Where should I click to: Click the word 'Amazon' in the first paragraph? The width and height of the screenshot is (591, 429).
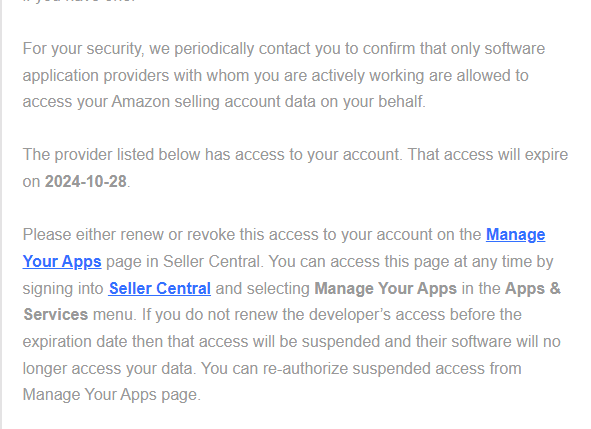pos(141,102)
